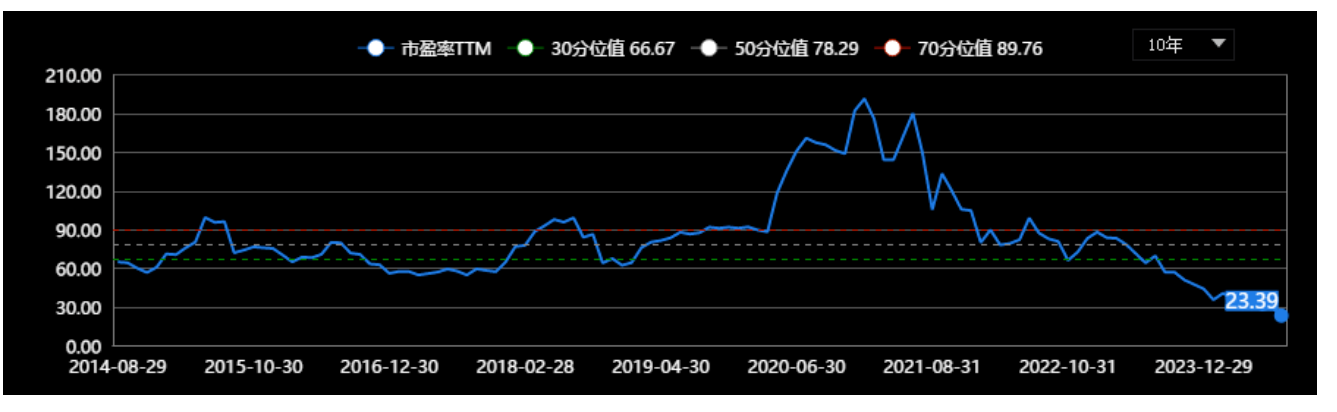
Task: Toggle the 市盈率TTM legend series
Action: point(424,48)
